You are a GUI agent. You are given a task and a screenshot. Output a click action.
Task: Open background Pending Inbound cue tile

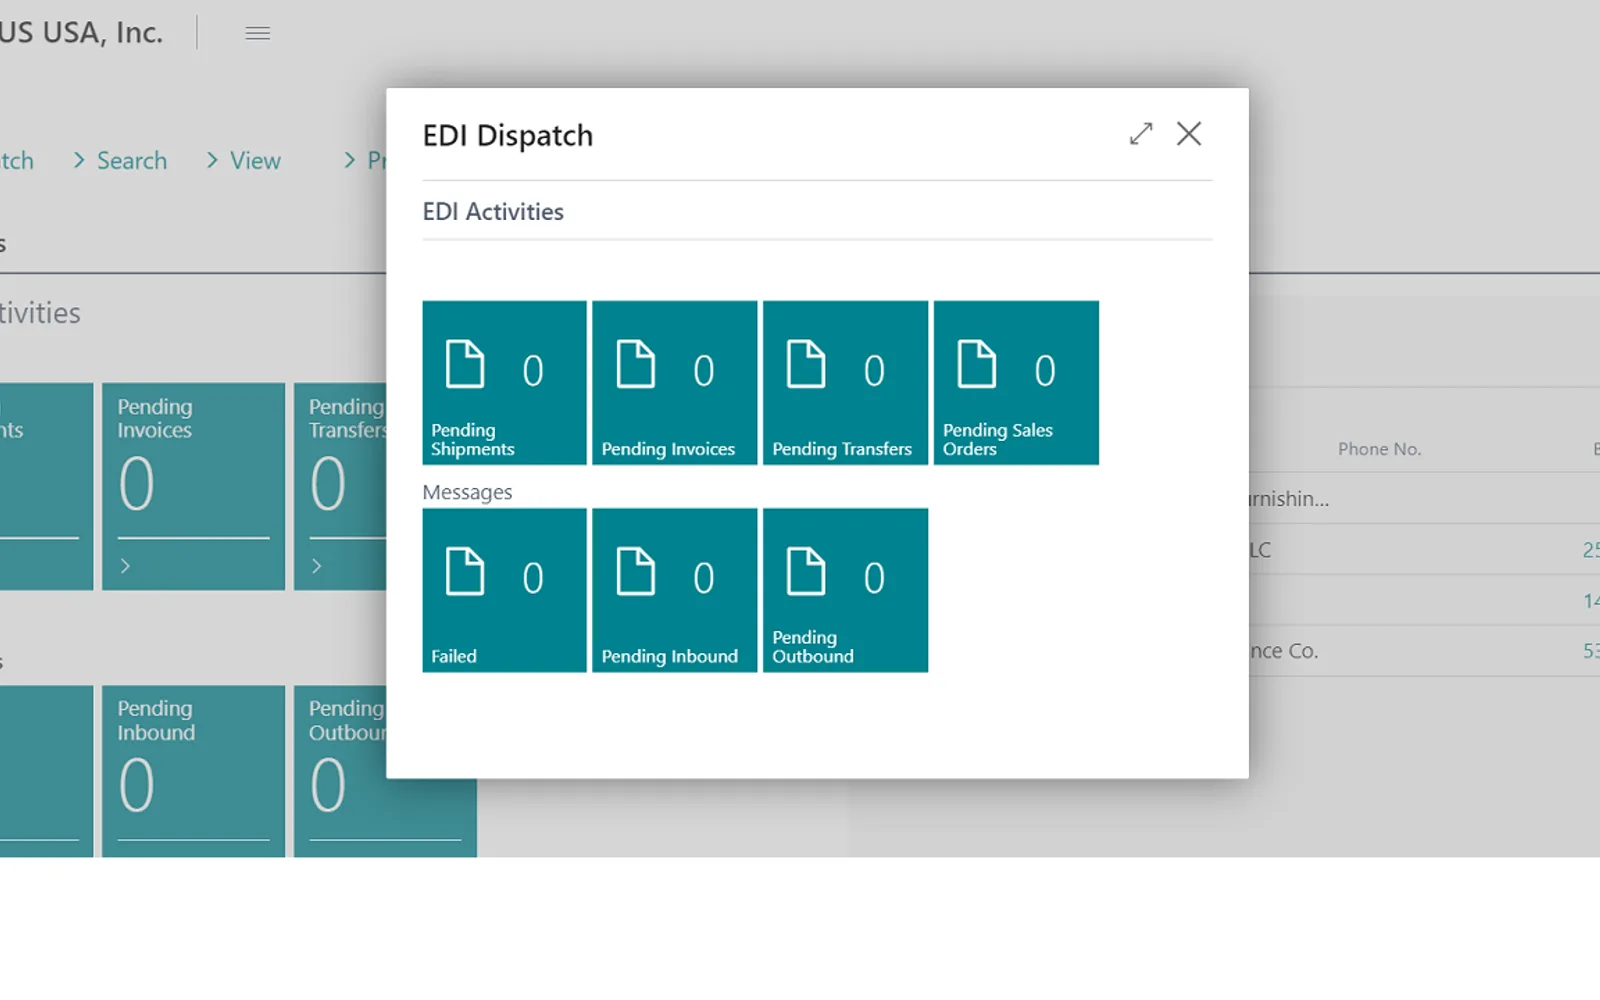tap(193, 771)
